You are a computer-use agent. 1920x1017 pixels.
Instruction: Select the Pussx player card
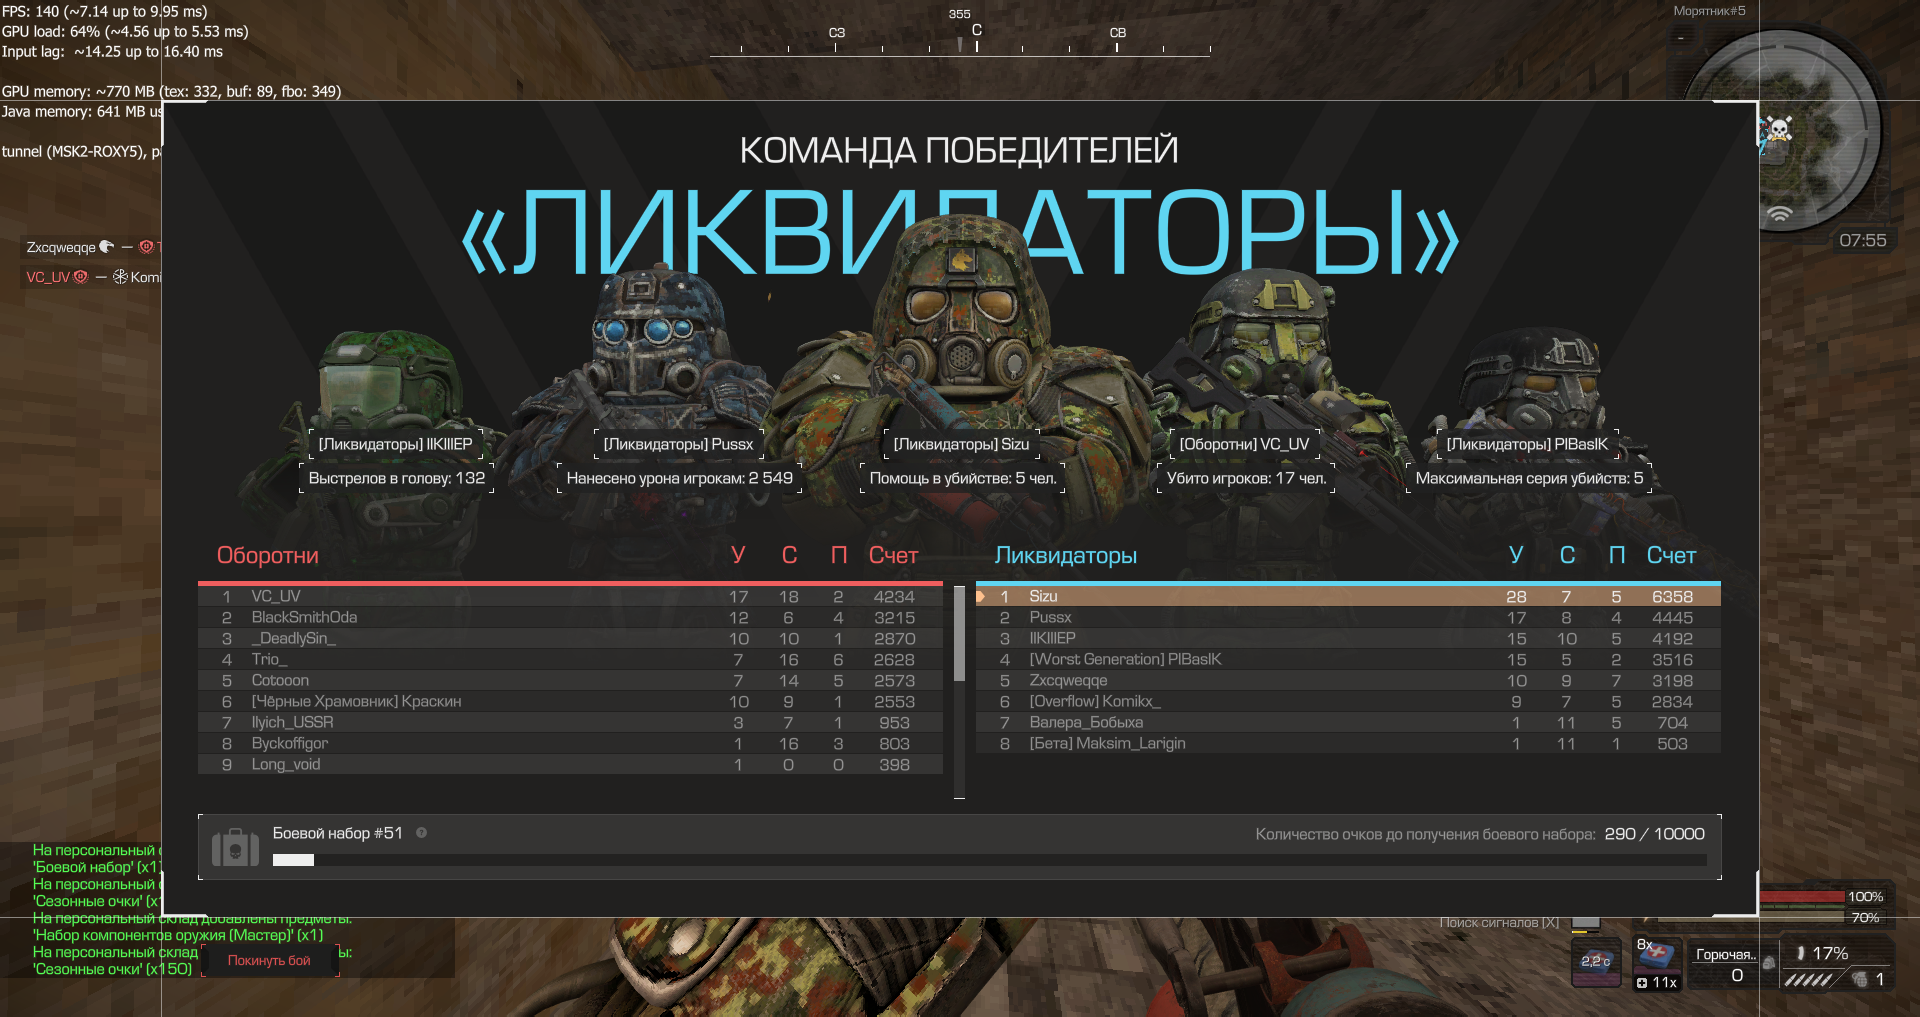coord(678,444)
